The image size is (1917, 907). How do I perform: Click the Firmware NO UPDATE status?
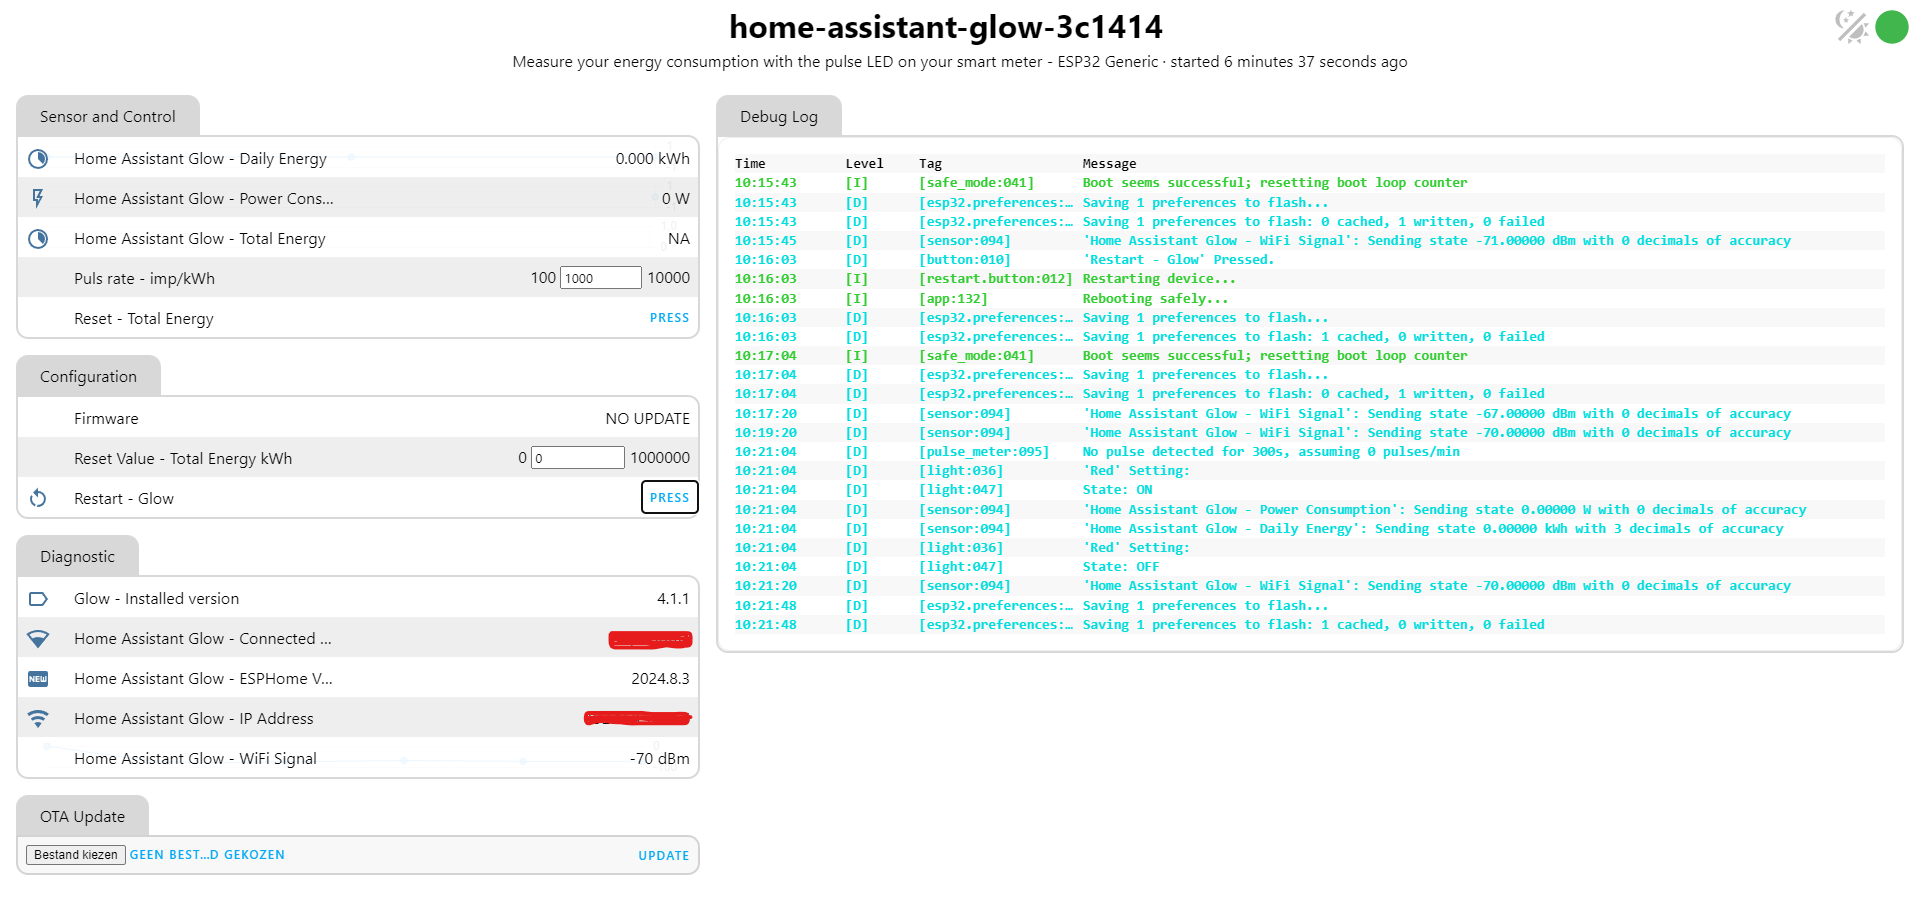point(647,419)
